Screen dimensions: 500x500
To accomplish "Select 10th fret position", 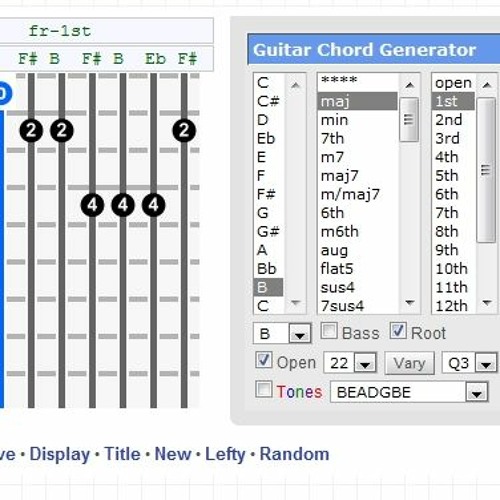I will click(x=453, y=269).
